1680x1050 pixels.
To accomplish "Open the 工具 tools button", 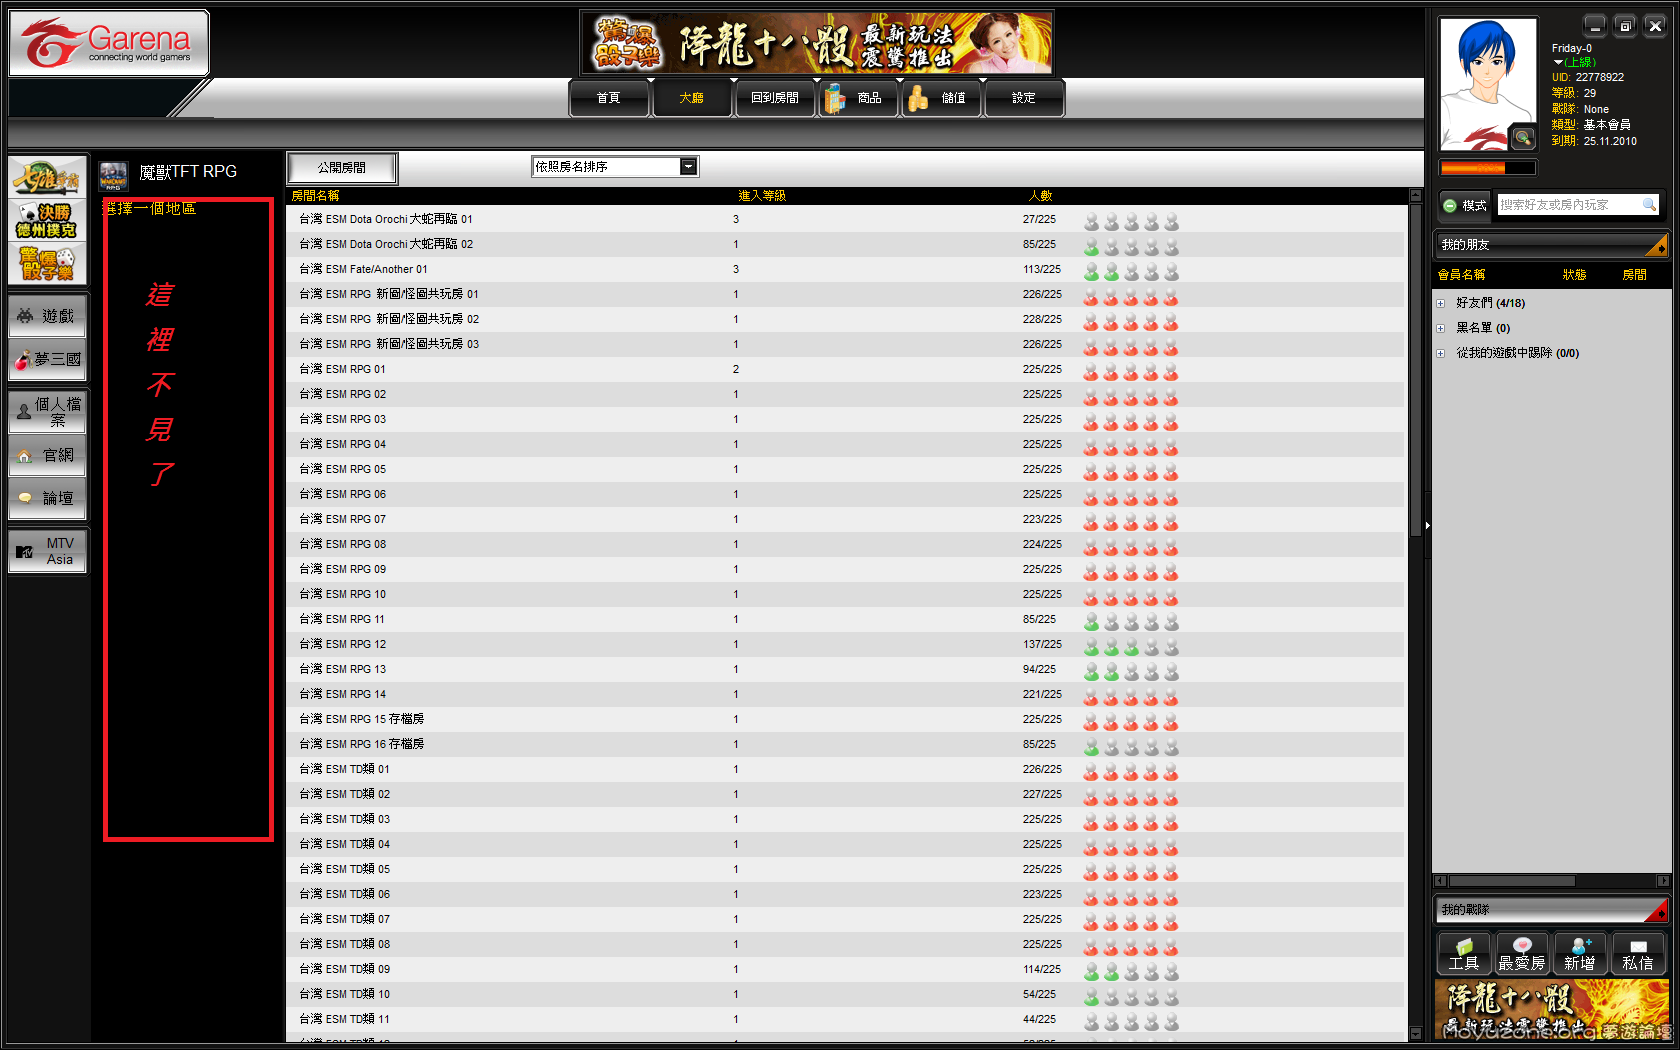I will coord(1464,953).
